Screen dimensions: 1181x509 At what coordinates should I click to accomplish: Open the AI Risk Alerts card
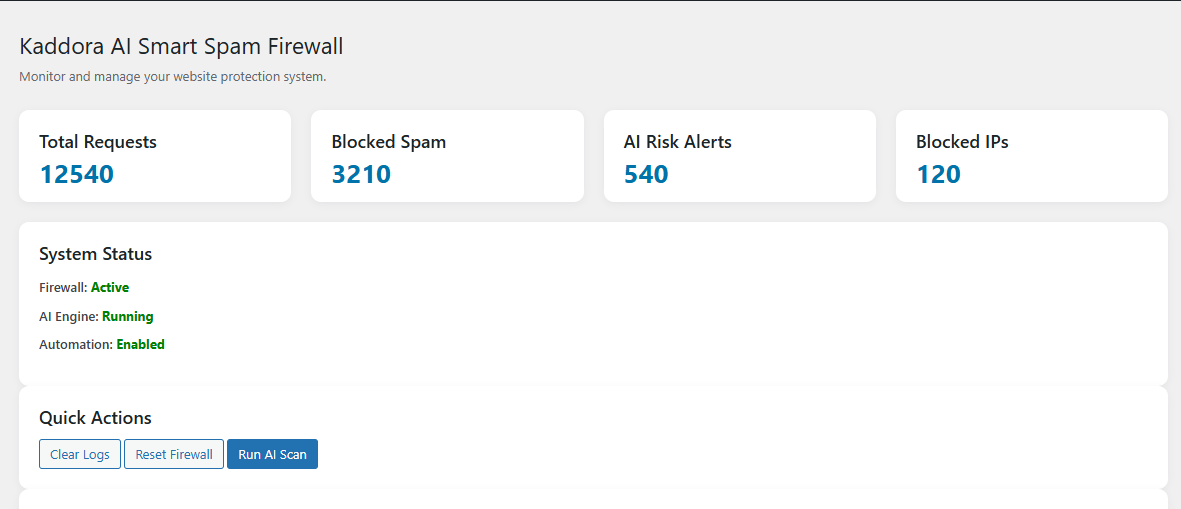[740, 156]
